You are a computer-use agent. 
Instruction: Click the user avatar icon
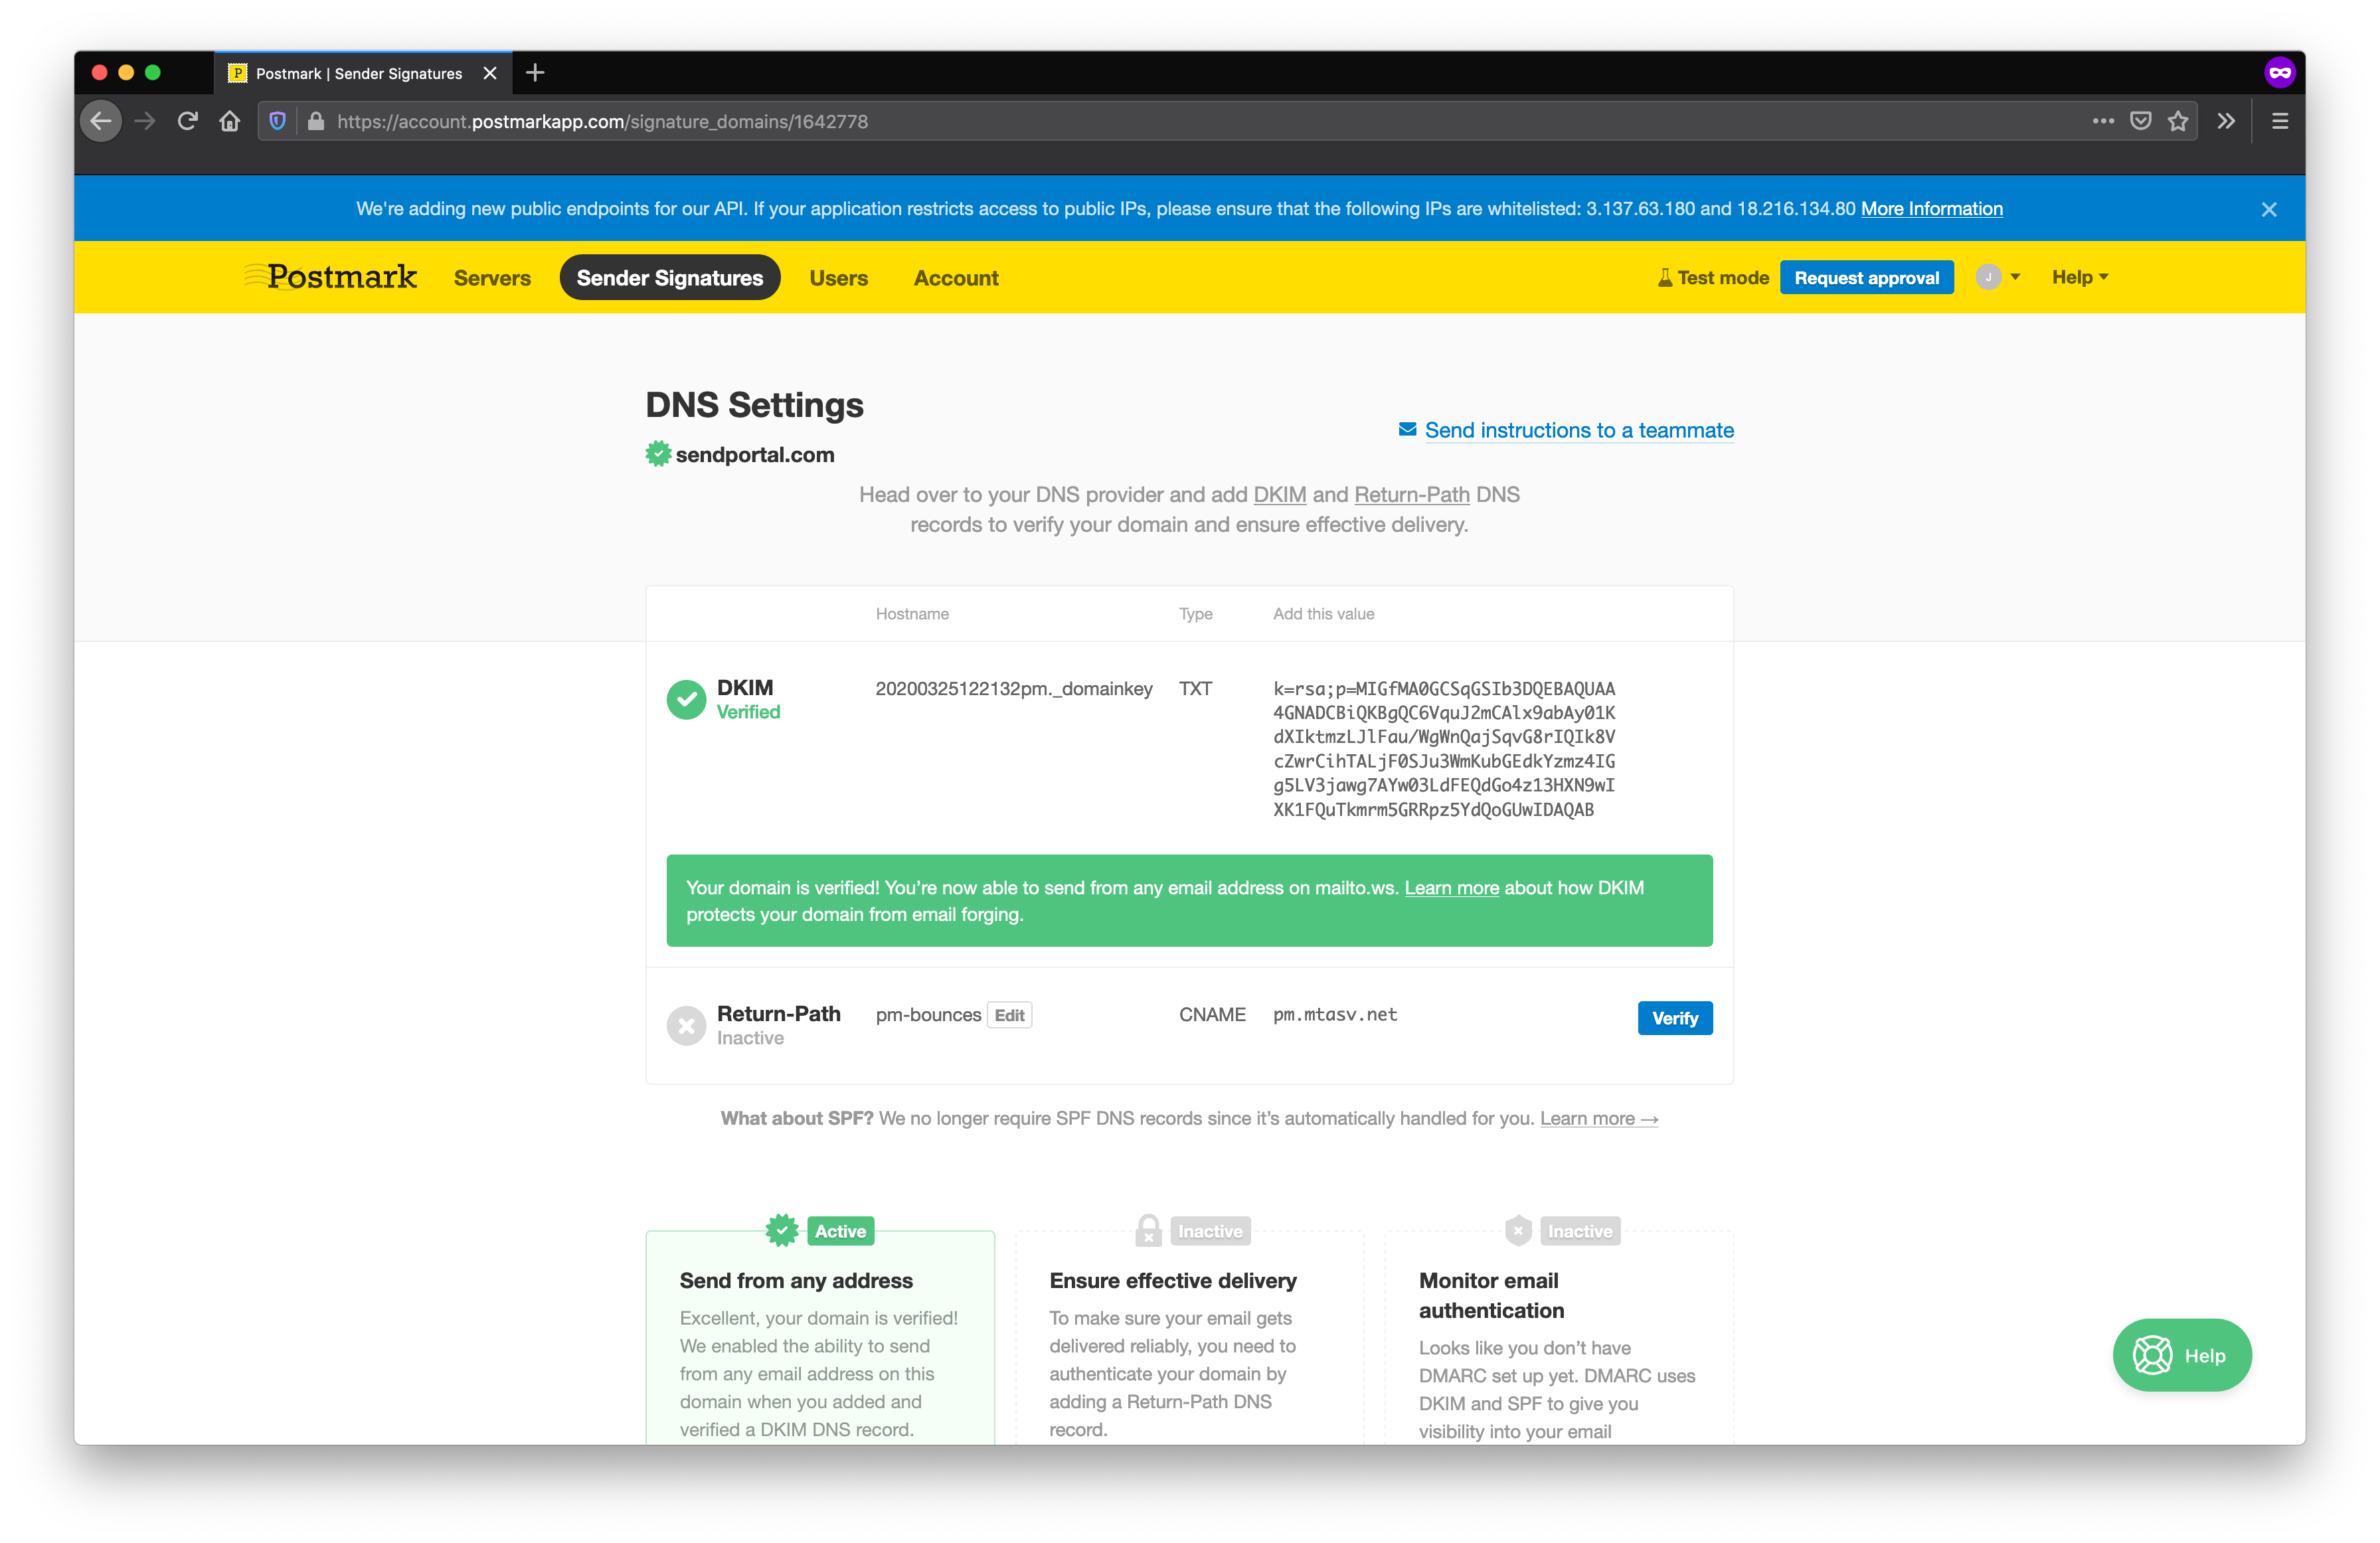[x=1988, y=277]
